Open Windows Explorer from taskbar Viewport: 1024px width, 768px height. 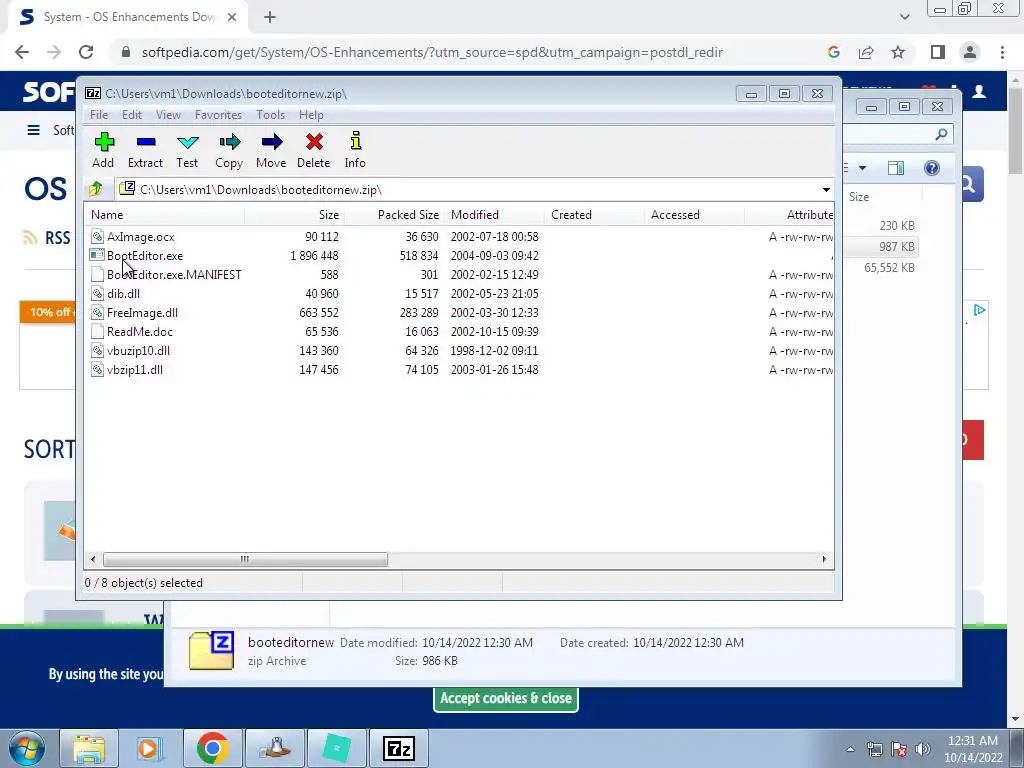point(89,748)
